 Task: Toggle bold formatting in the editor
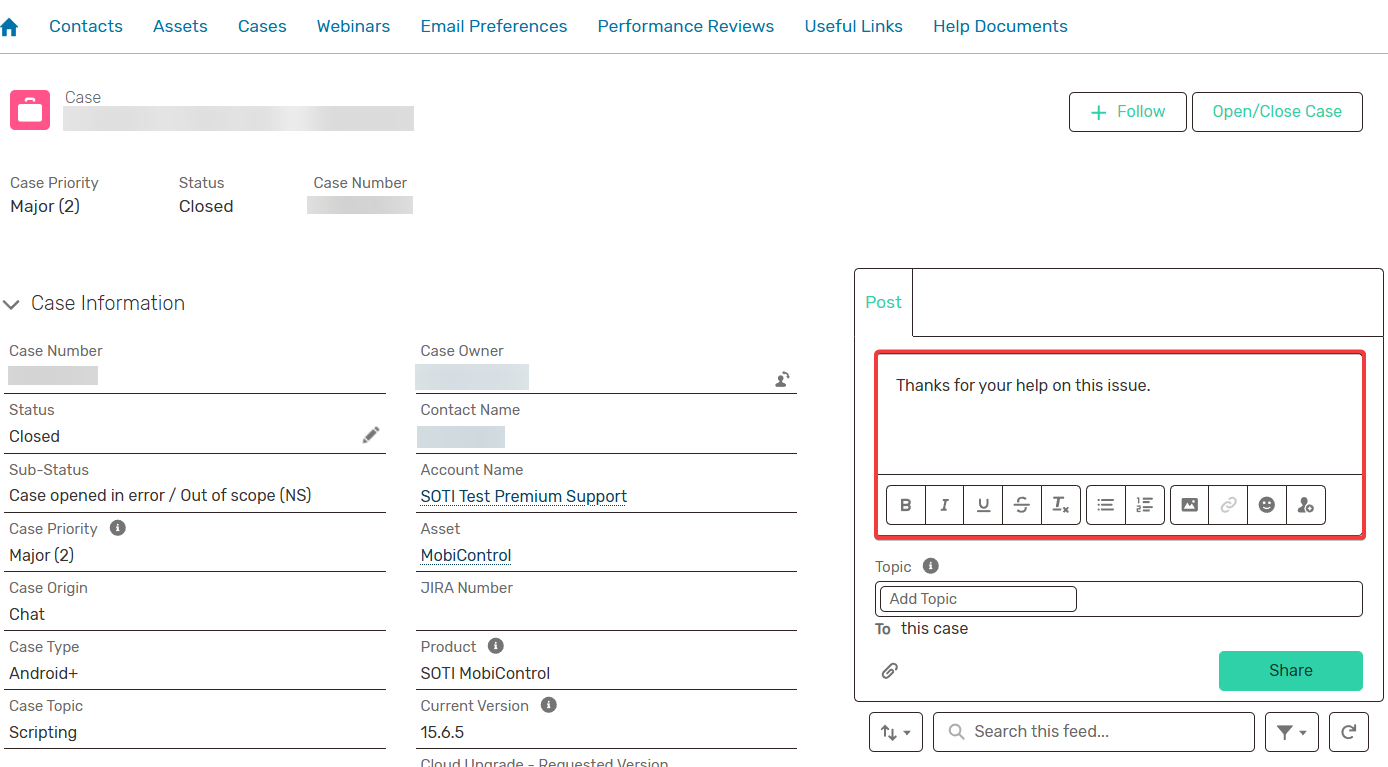905,504
